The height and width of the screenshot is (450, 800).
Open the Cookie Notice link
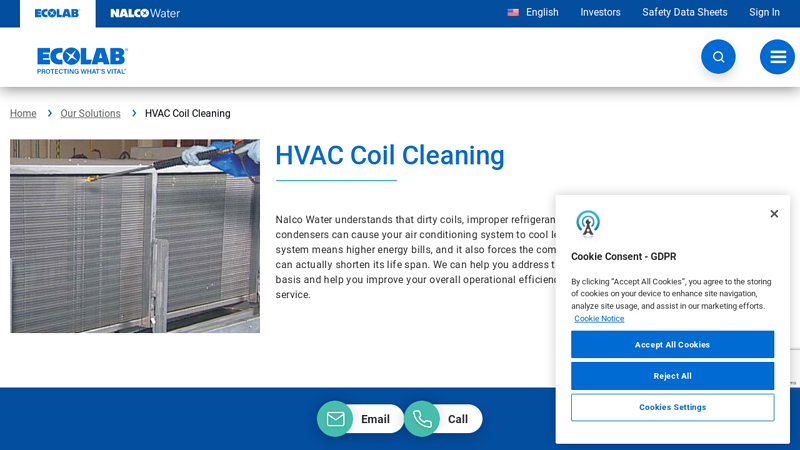point(599,318)
